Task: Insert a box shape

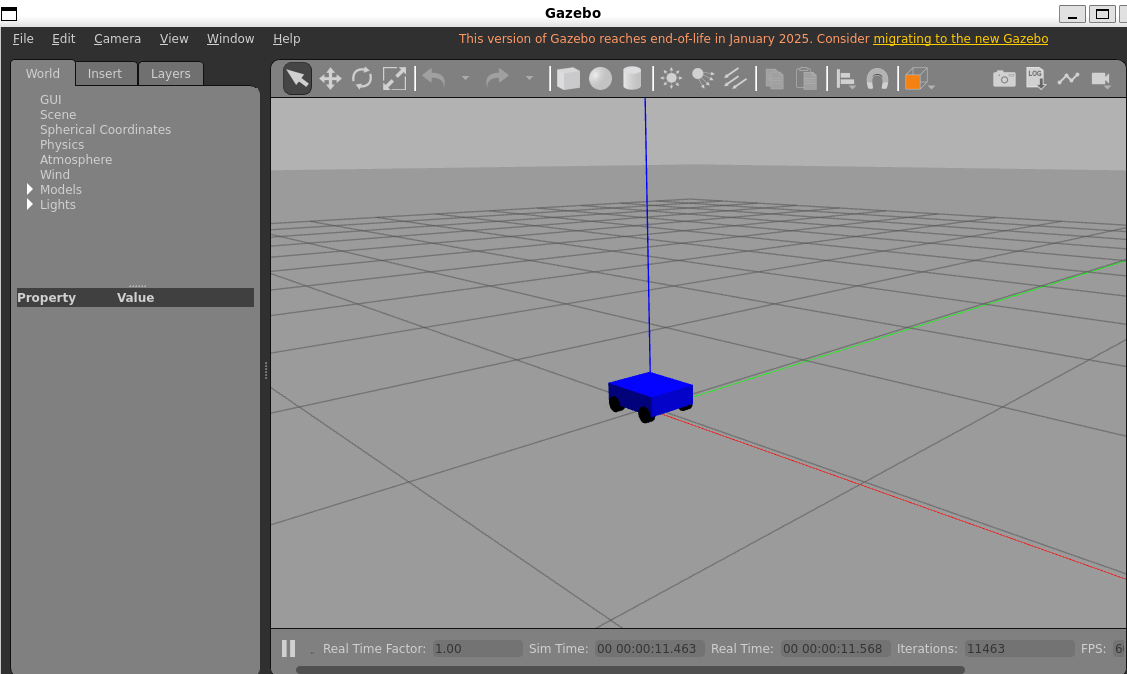Action: pos(568,79)
